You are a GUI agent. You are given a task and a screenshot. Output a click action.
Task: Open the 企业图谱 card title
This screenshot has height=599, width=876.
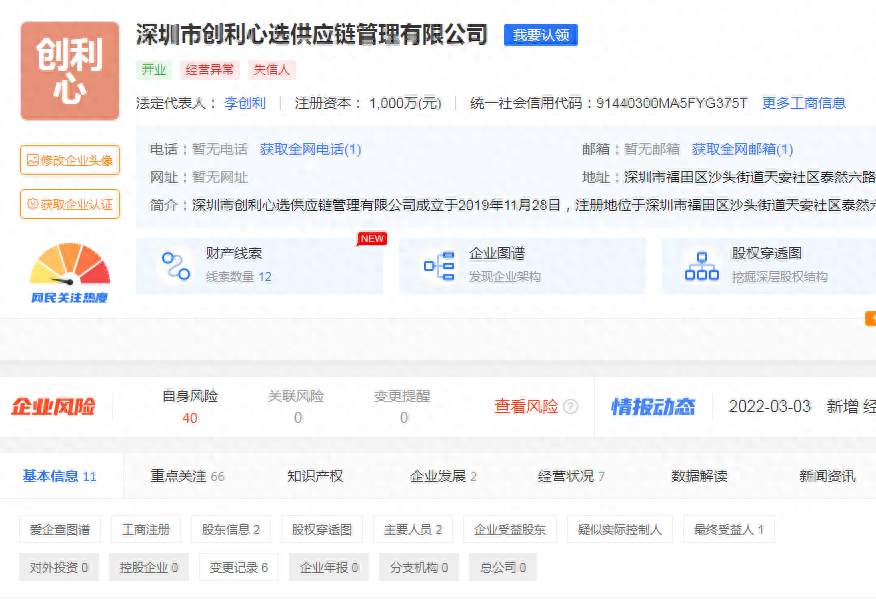tap(497, 254)
